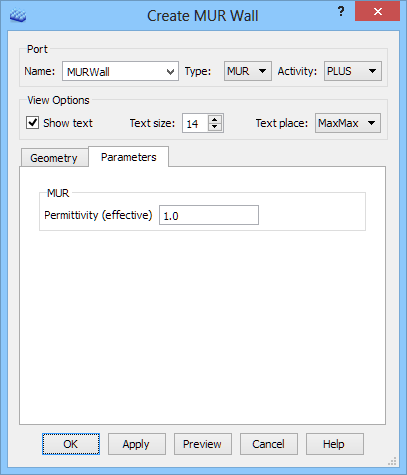Screen dimensions: 407x475
Task: Open the Type MUR dropdown
Action: pyautogui.click(x=248, y=71)
